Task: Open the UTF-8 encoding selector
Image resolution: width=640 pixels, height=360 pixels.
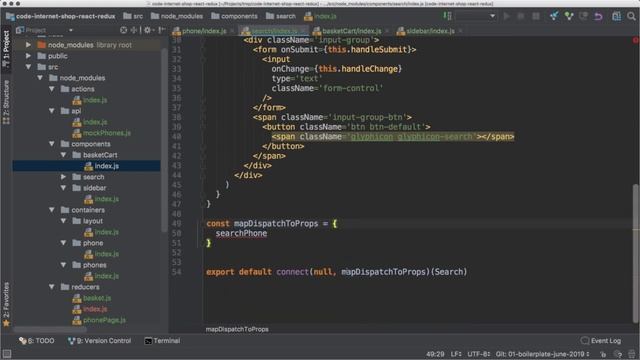Action: coord(478,354)
